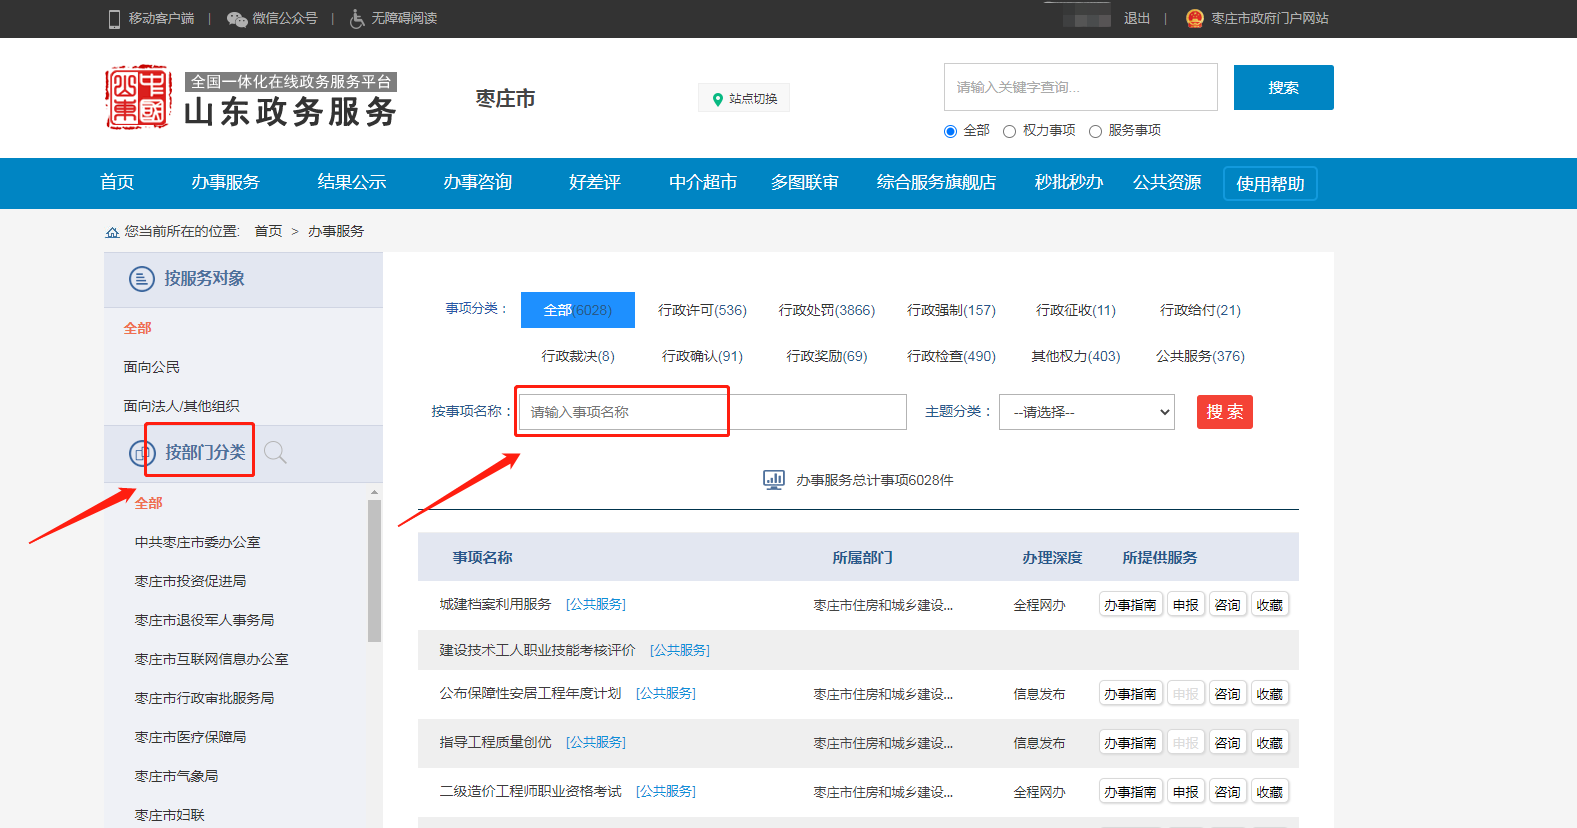Click 办事指南 for 城建档案利用服务
The width and height of the screenshot is (1577, 828).
click(1130, 605)
